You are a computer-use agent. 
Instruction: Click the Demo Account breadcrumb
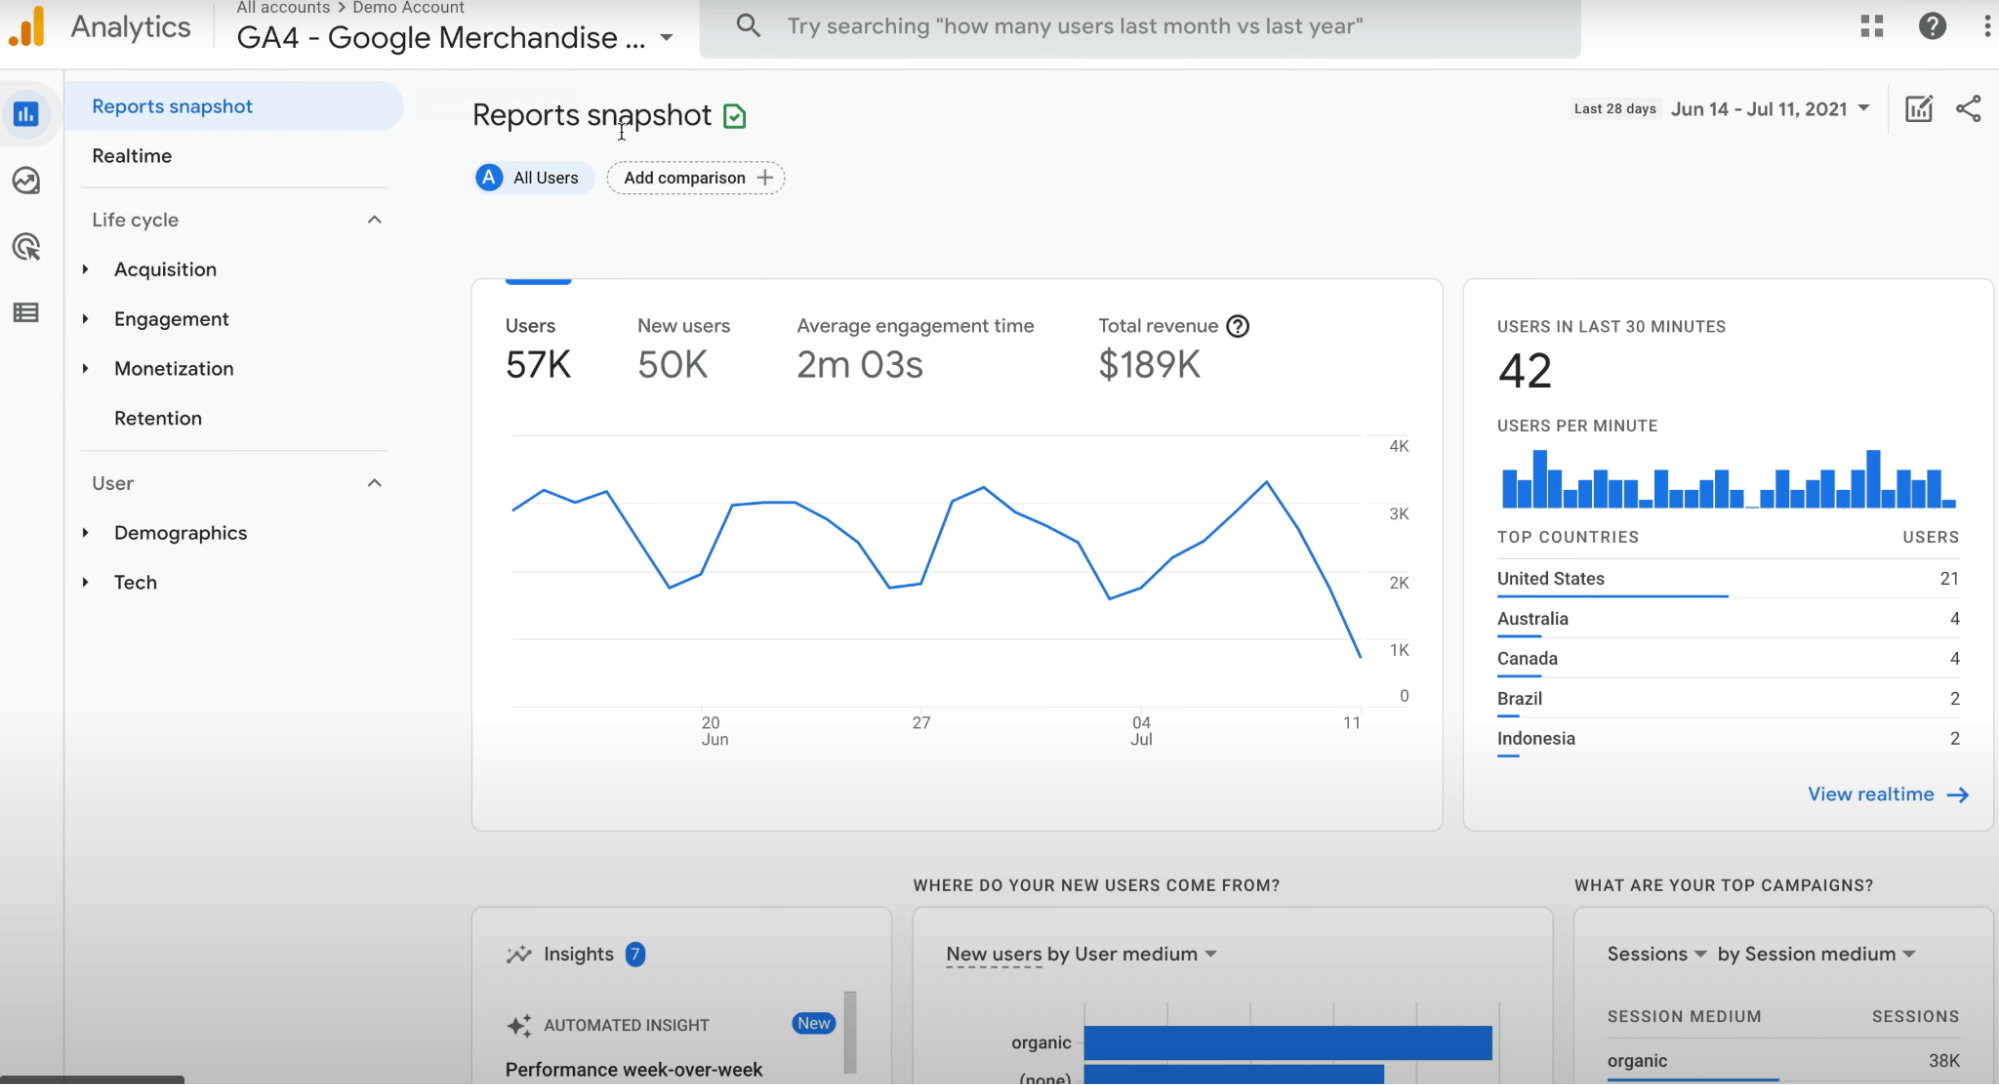[408, 8]
